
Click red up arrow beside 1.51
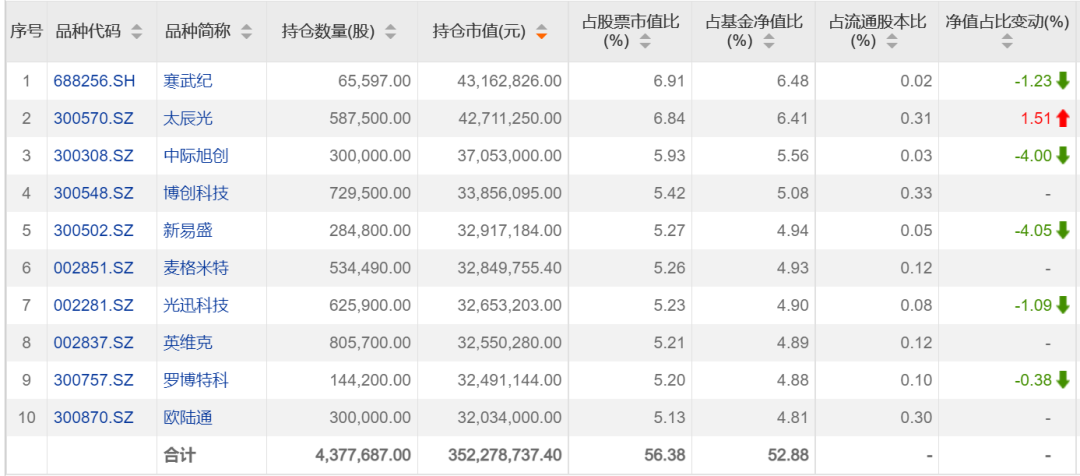coord(1063,118)
